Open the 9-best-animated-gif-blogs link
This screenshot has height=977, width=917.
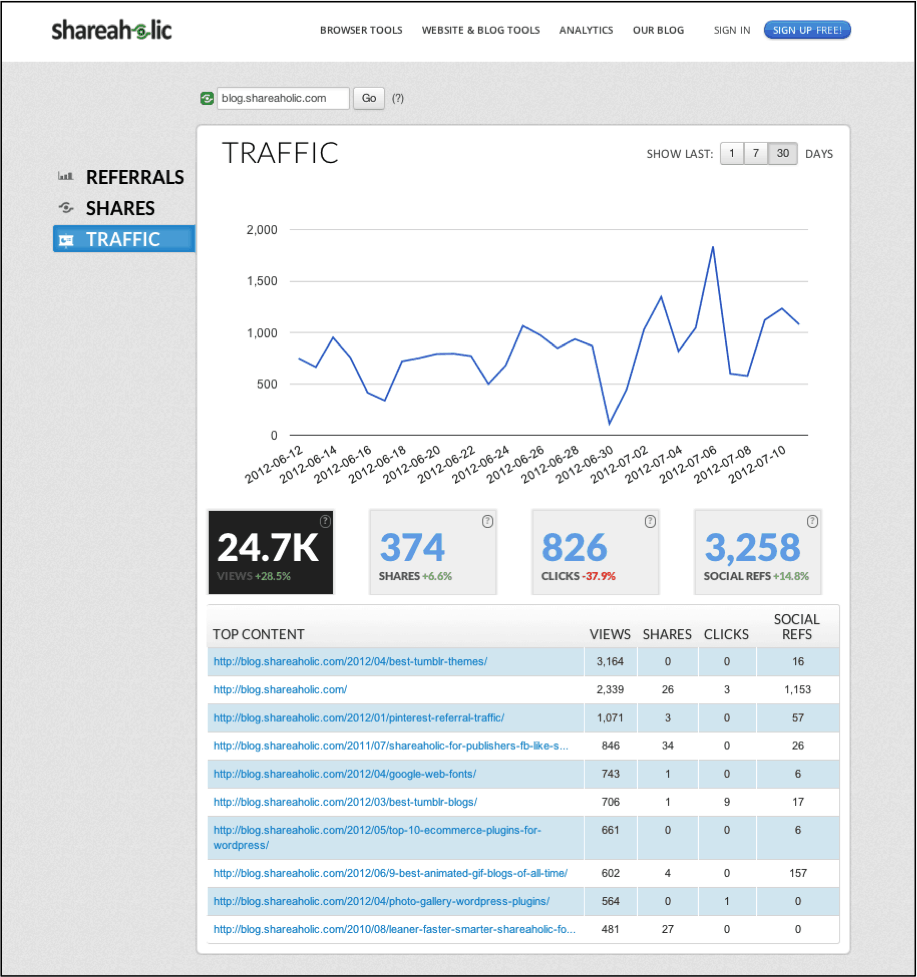[391, 874]
